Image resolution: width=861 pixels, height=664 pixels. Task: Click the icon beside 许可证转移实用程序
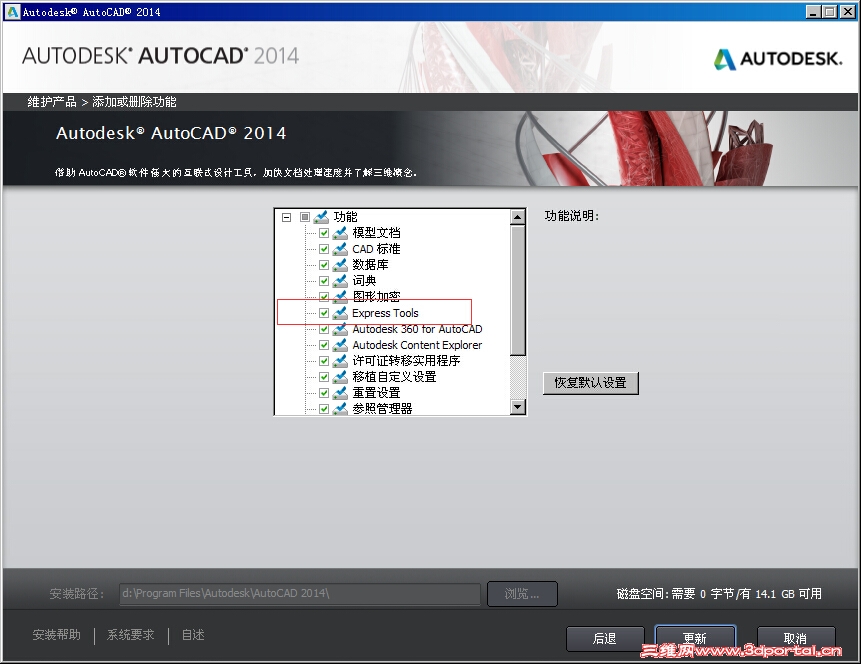point(340,361)
